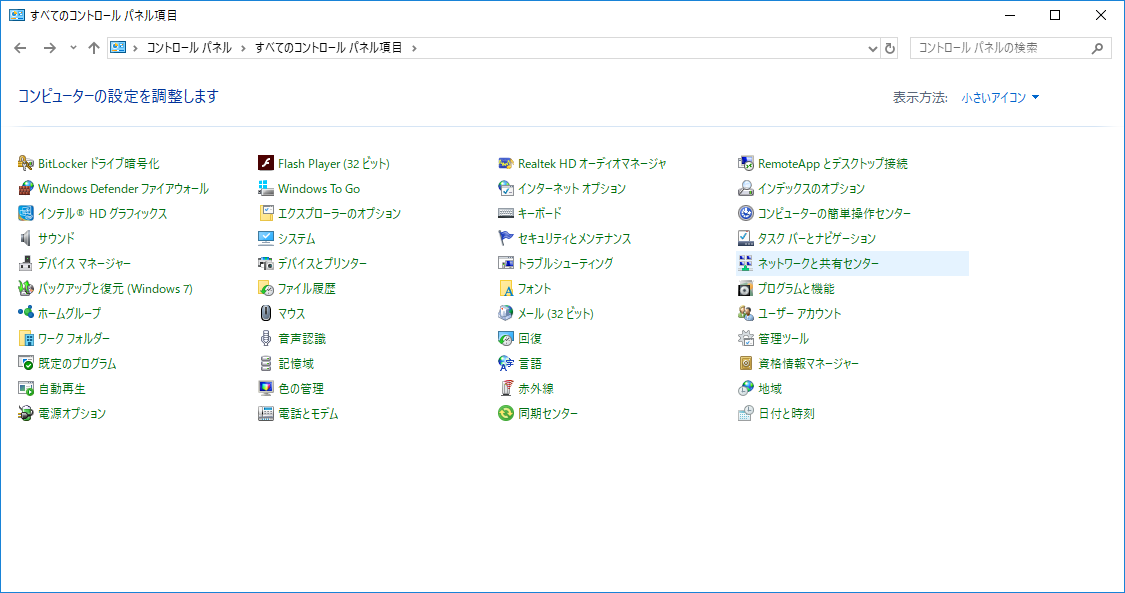
Task: Open the 既定のプログラム link
Action: pos(77,364)
